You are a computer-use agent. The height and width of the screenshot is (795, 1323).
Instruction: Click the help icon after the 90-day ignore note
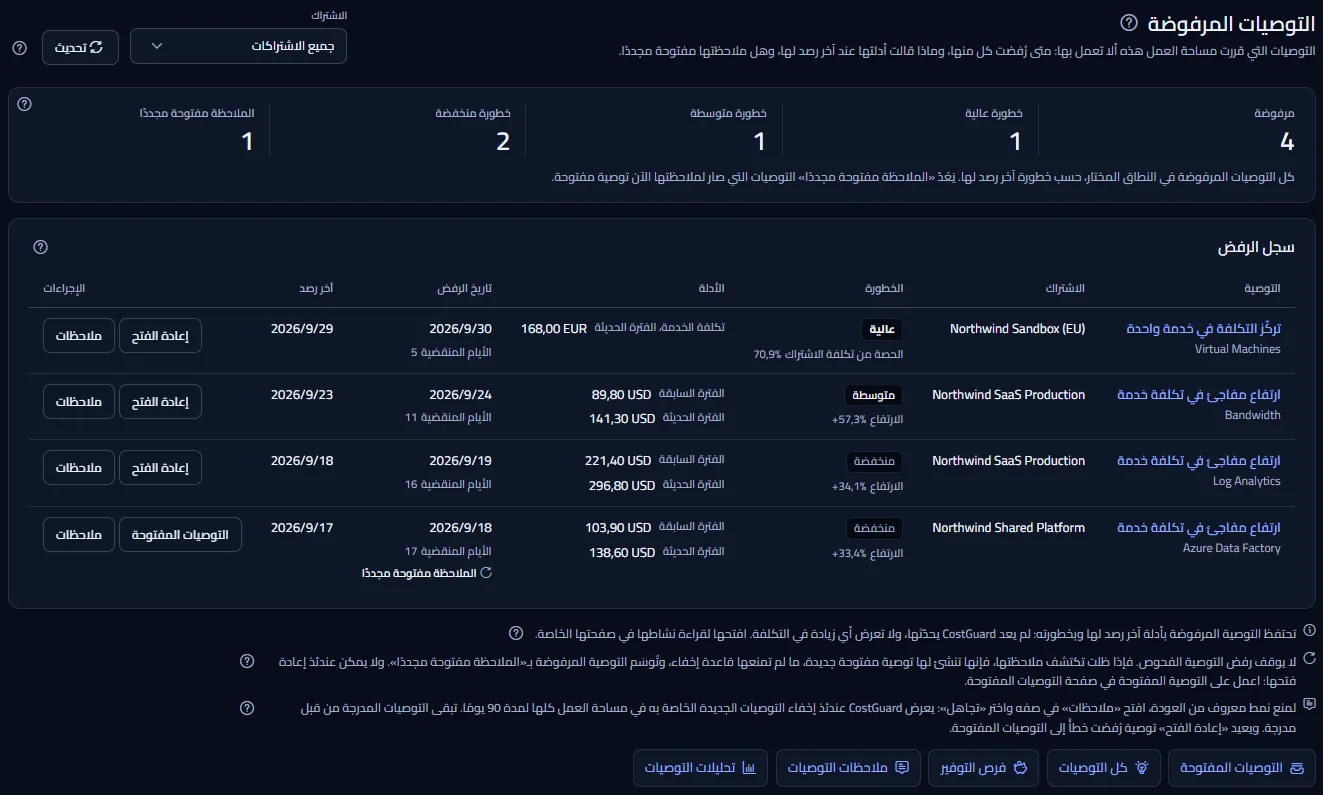(247, 708)
